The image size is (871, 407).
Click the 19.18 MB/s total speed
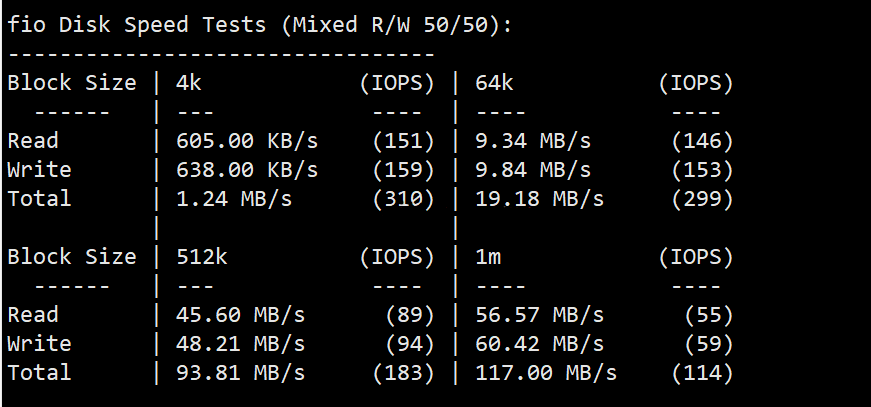(539, 199)
